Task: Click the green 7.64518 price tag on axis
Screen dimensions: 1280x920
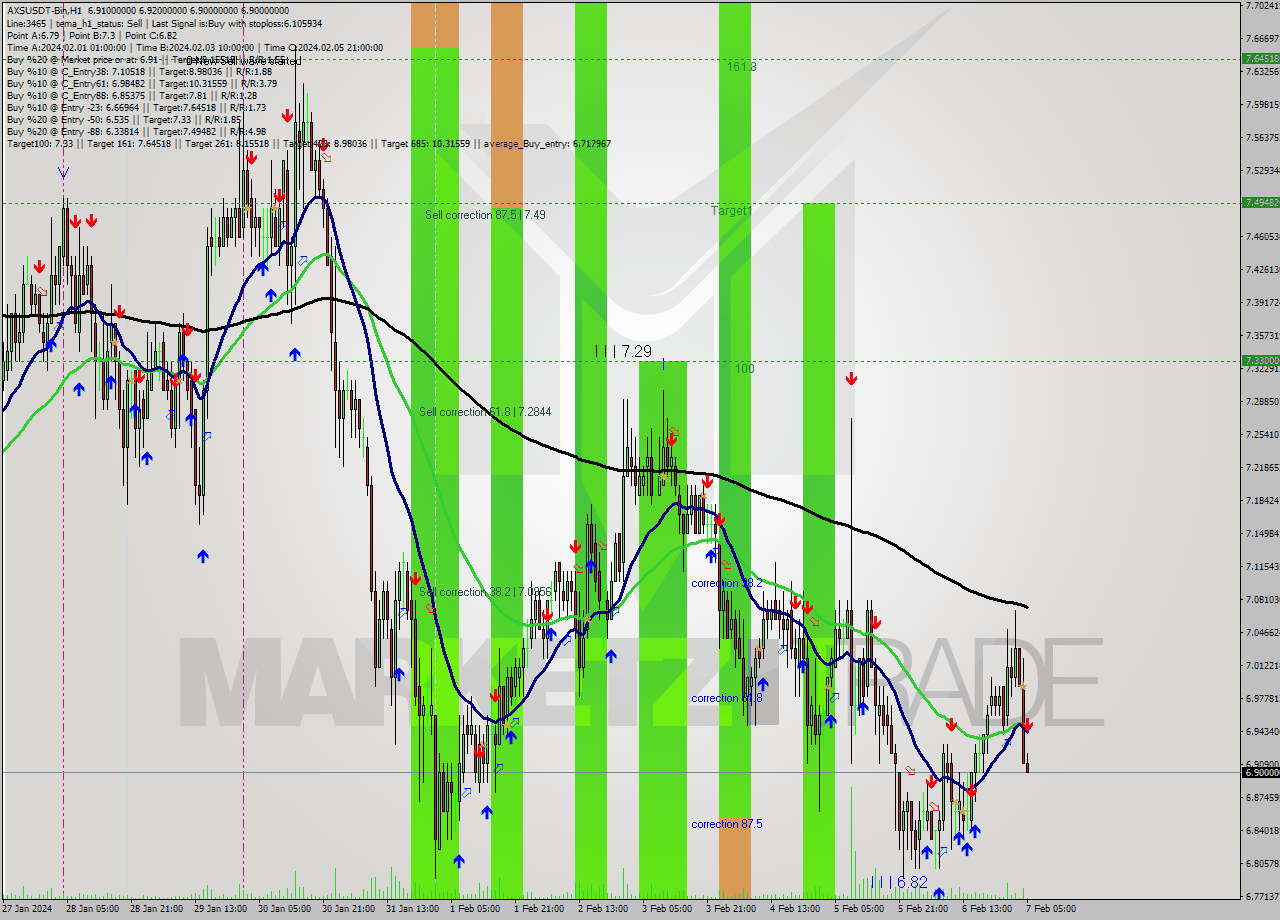Action: [x=1260, y=59]
